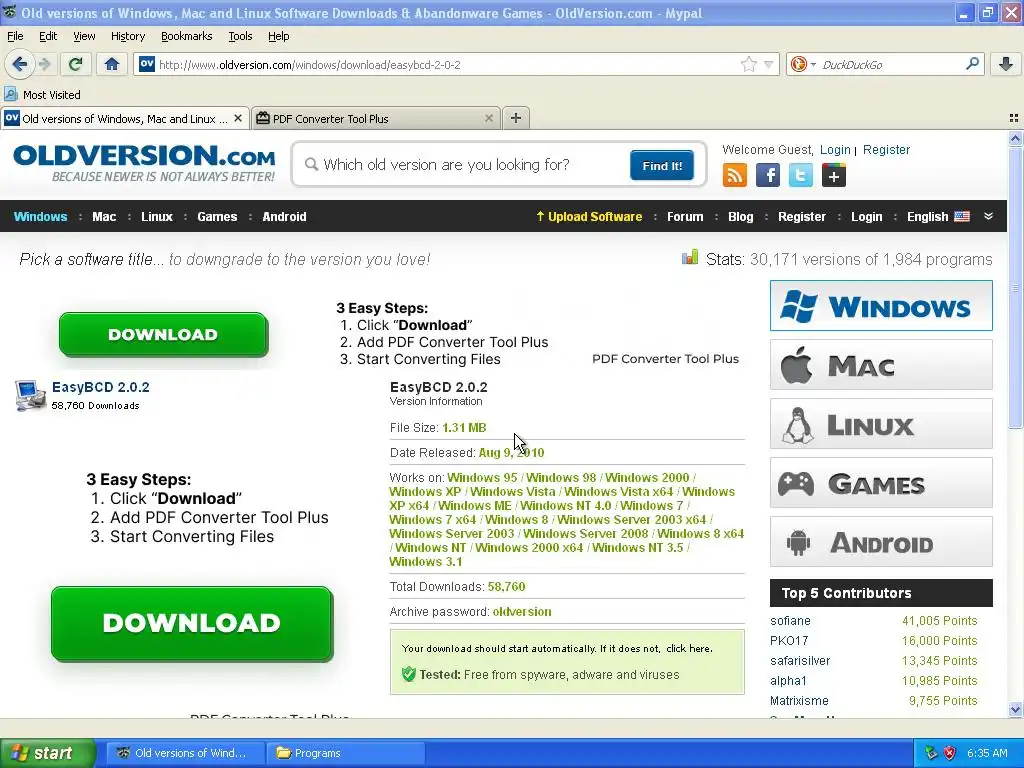Go back with the browser back arrow

click(20, 64)
